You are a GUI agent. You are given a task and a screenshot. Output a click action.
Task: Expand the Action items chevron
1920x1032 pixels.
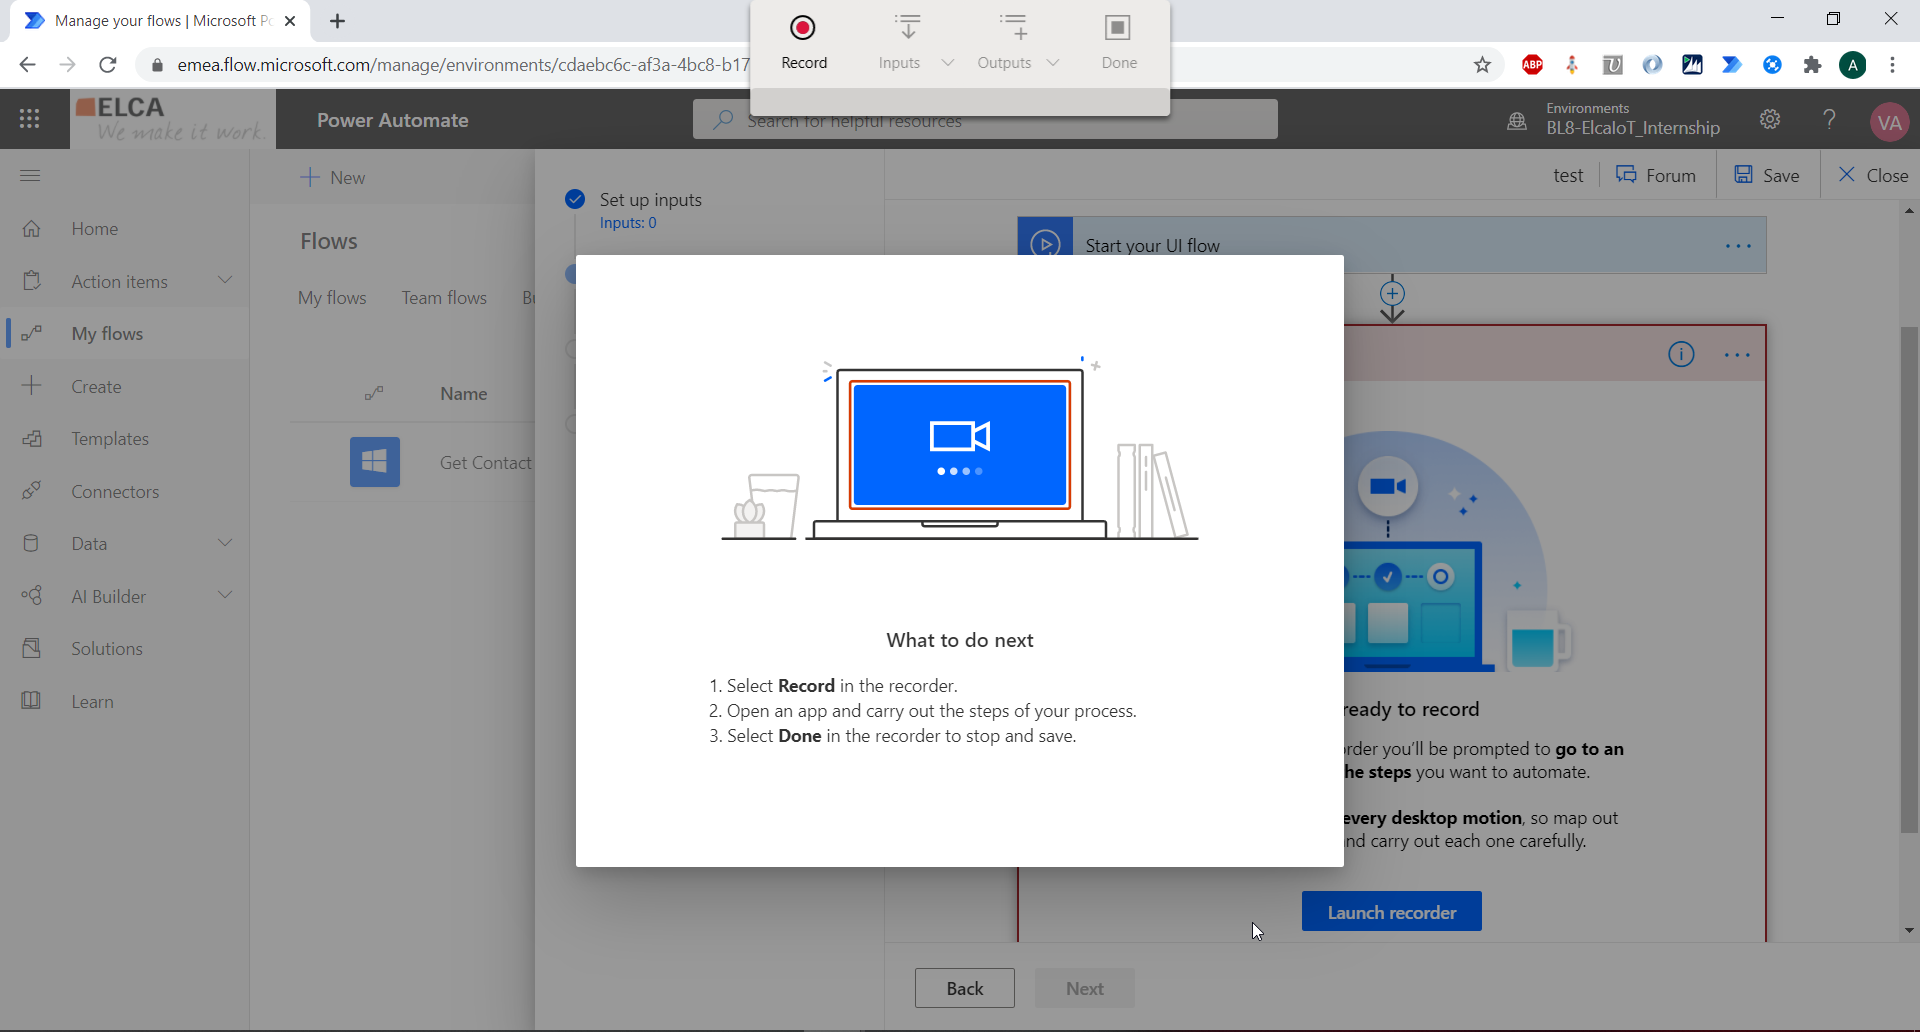225,280
